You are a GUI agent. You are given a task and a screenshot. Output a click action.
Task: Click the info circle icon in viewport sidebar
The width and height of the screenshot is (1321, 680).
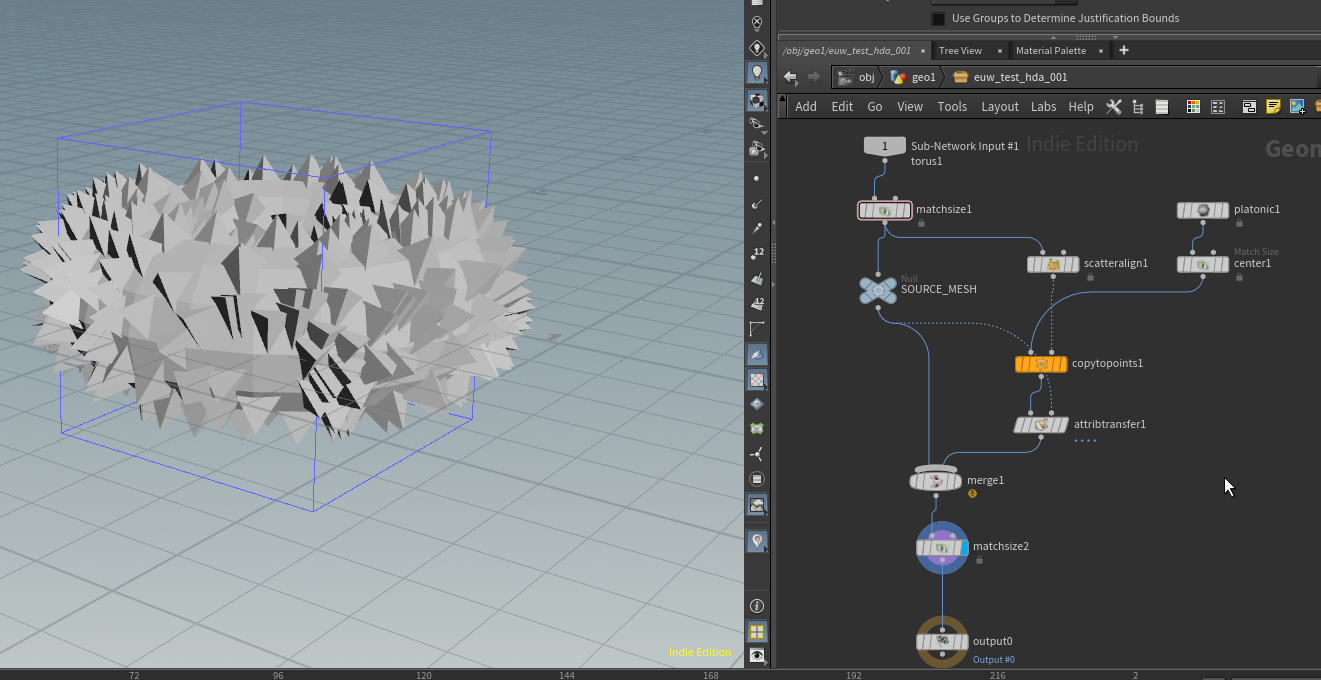tap(757, 606)
